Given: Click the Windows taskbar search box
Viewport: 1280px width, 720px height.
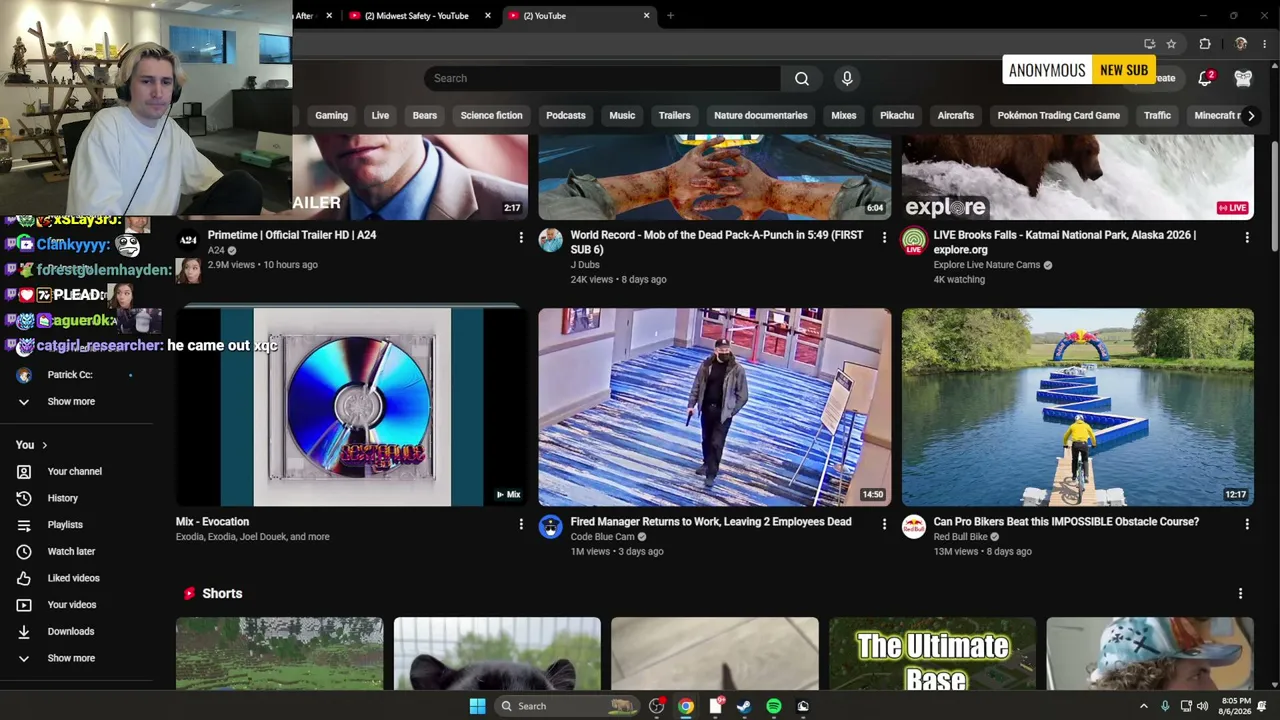Looking at the screenshot, I should [567, 706].
